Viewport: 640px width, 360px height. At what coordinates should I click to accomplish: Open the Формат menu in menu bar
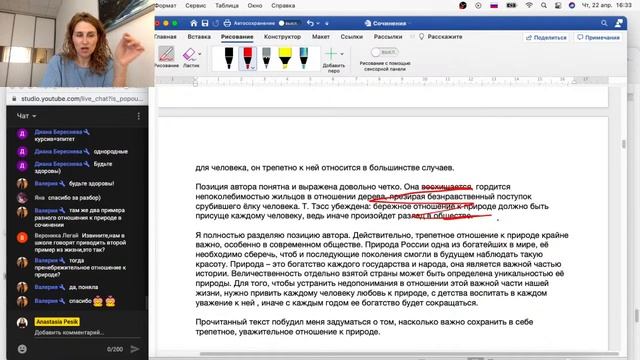point(165,6)
